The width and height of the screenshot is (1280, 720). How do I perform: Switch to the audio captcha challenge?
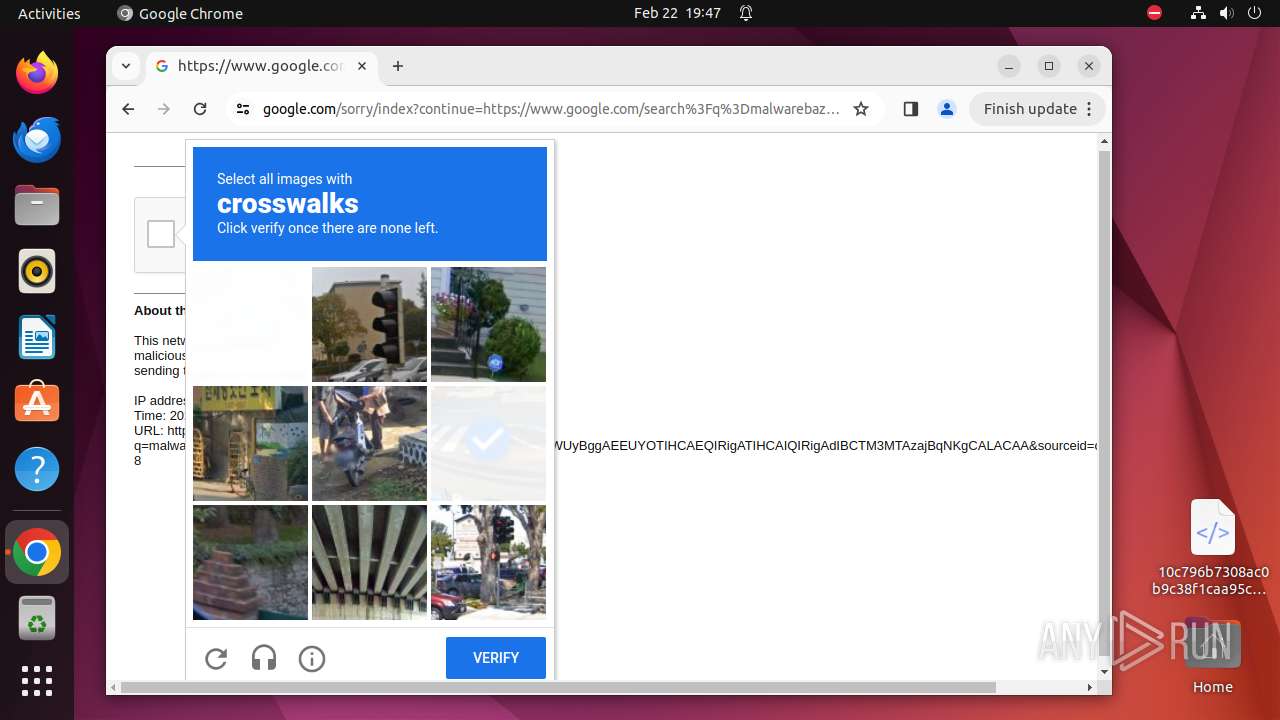click(264, 658)
